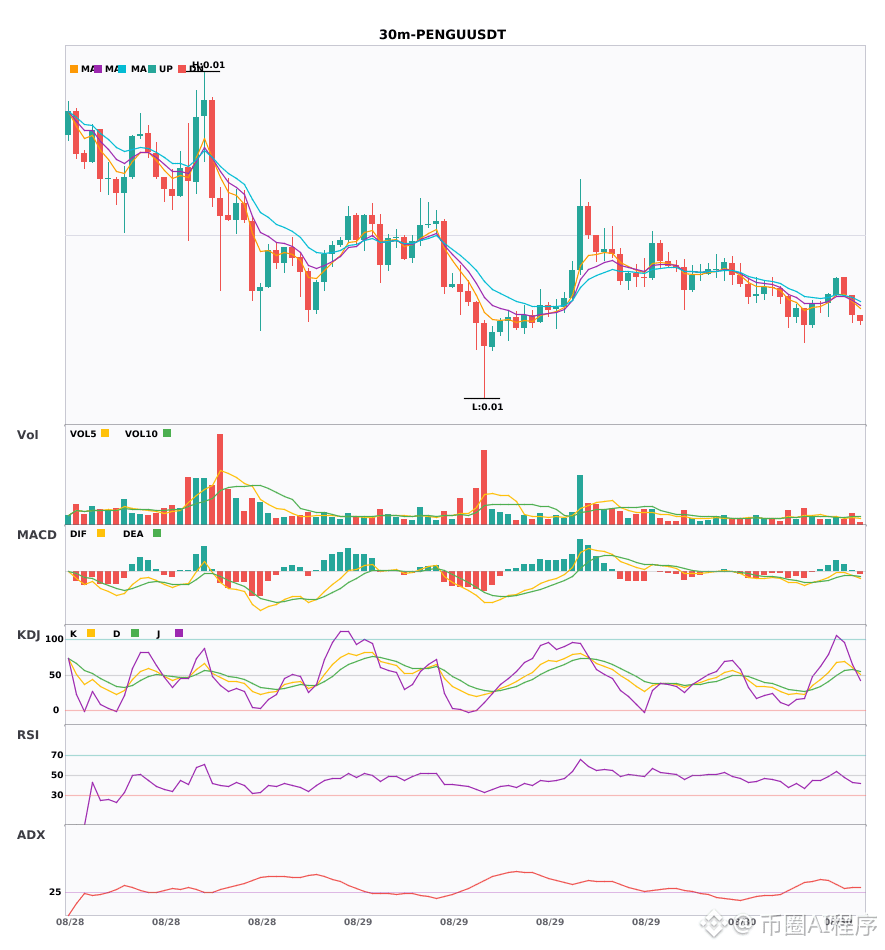Click the yellow K color swatch
The width and height of the screenshot is (885, 950).
point(91,633)
